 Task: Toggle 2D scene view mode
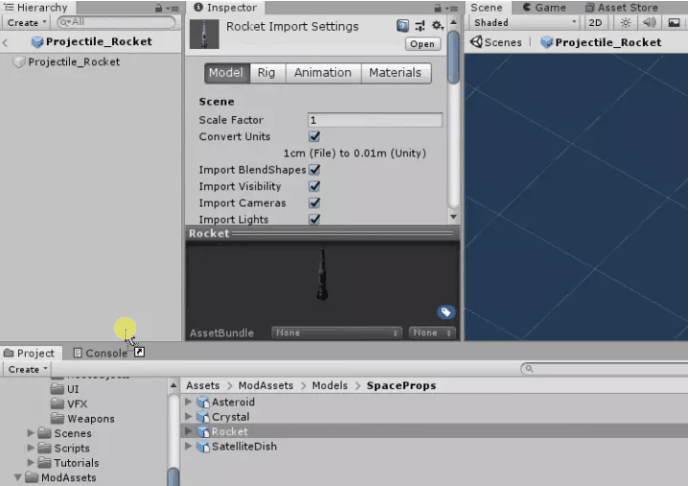click(x=595, y=22)
